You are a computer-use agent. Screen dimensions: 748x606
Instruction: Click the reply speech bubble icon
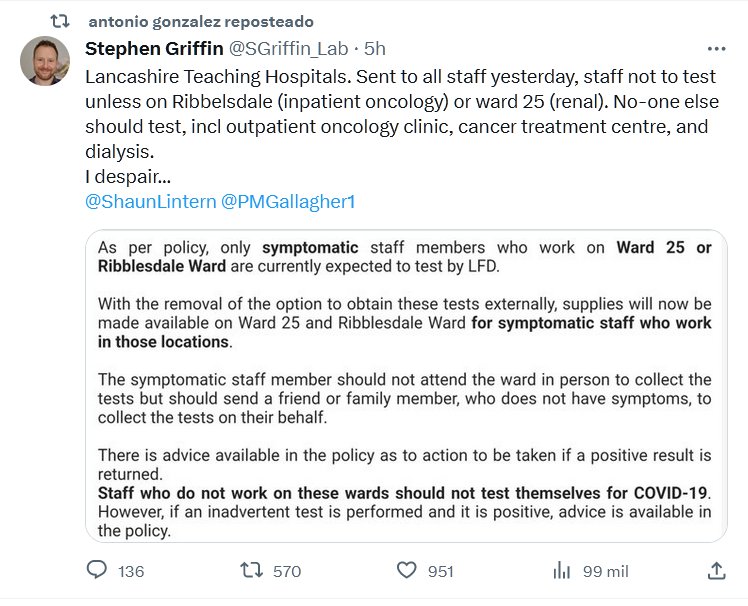click(97, 570)
